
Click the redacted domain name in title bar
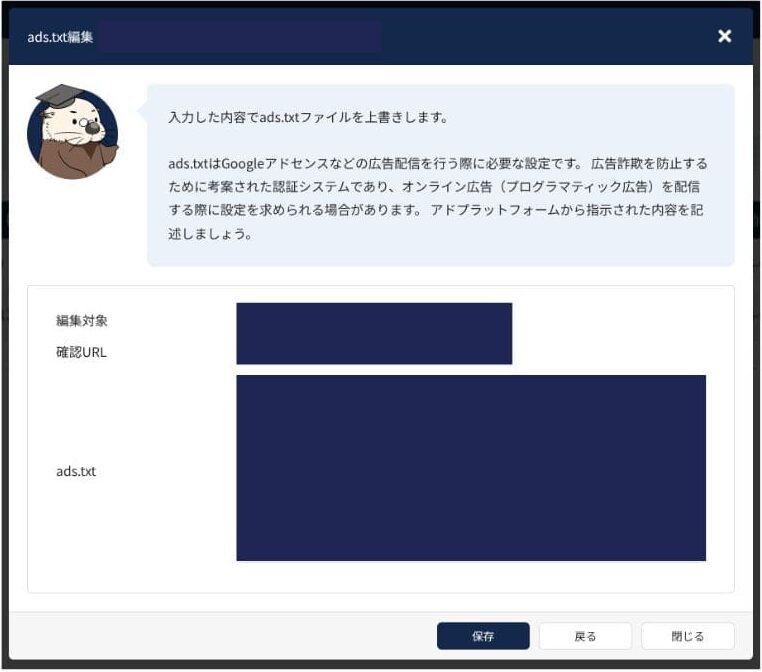[240, 36]
